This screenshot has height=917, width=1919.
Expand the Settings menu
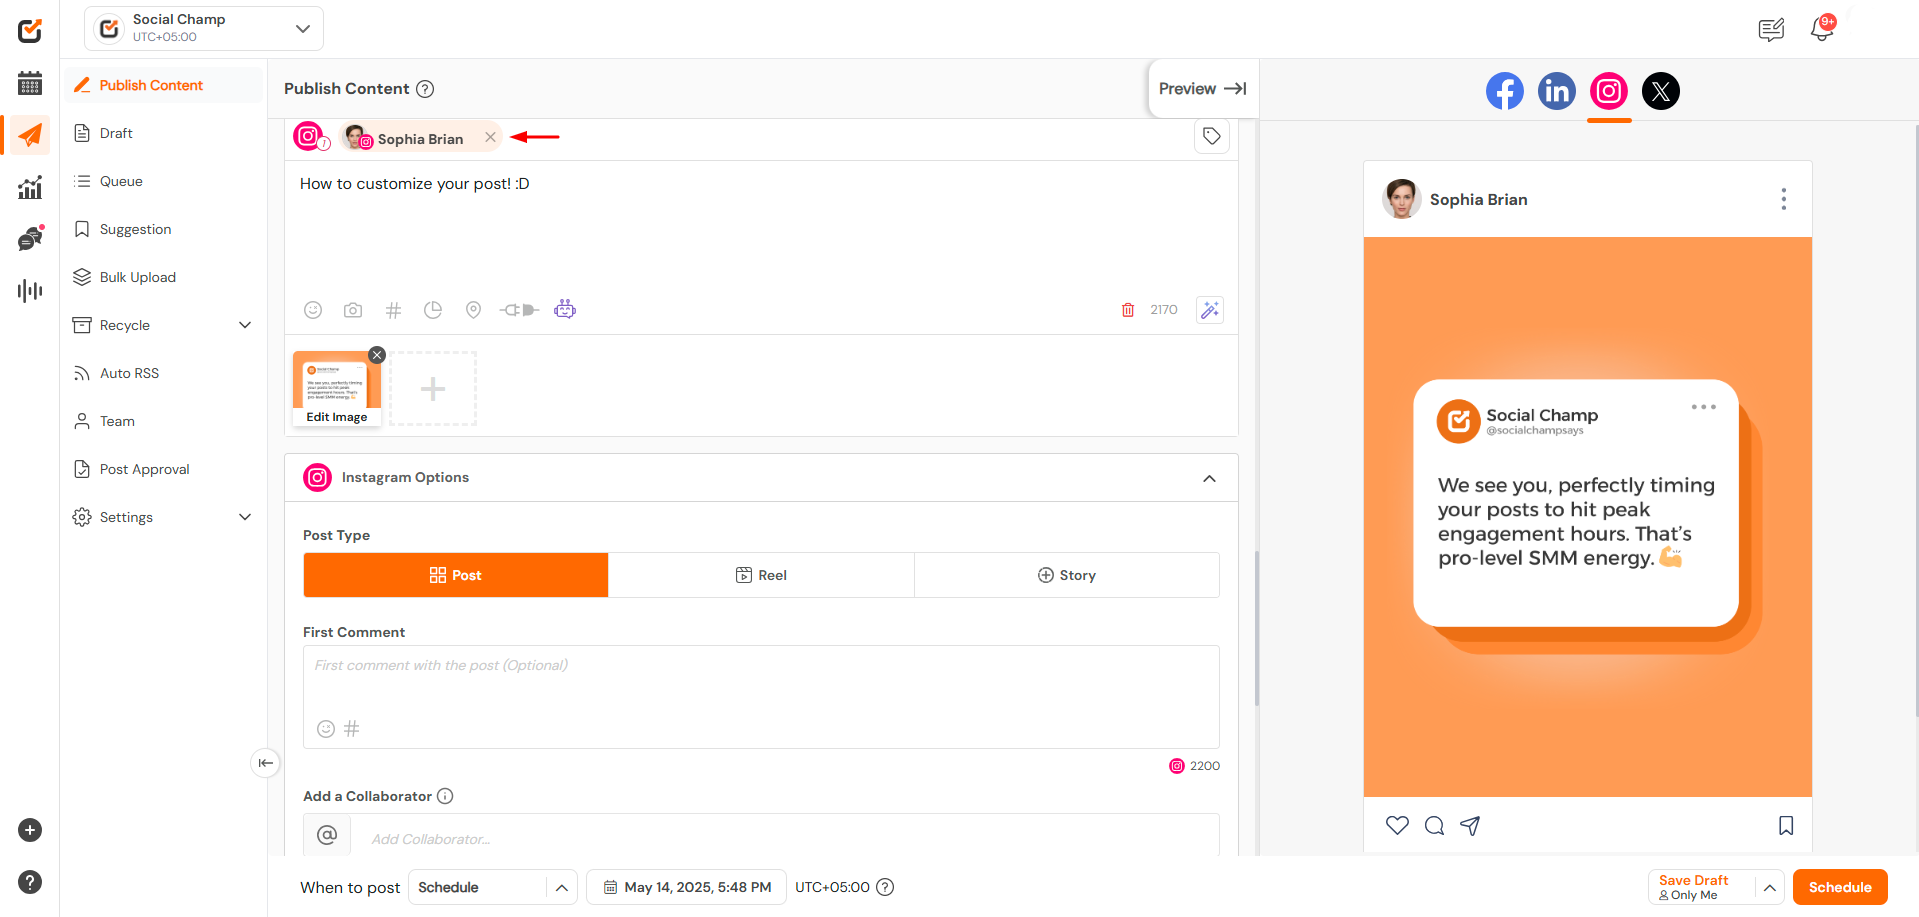245,517
